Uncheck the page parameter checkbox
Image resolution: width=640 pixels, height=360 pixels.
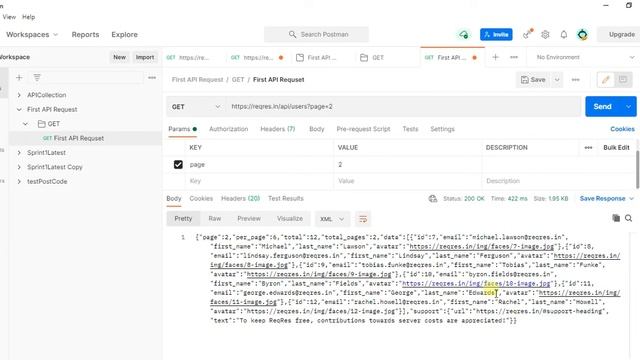tap(178, 164)
